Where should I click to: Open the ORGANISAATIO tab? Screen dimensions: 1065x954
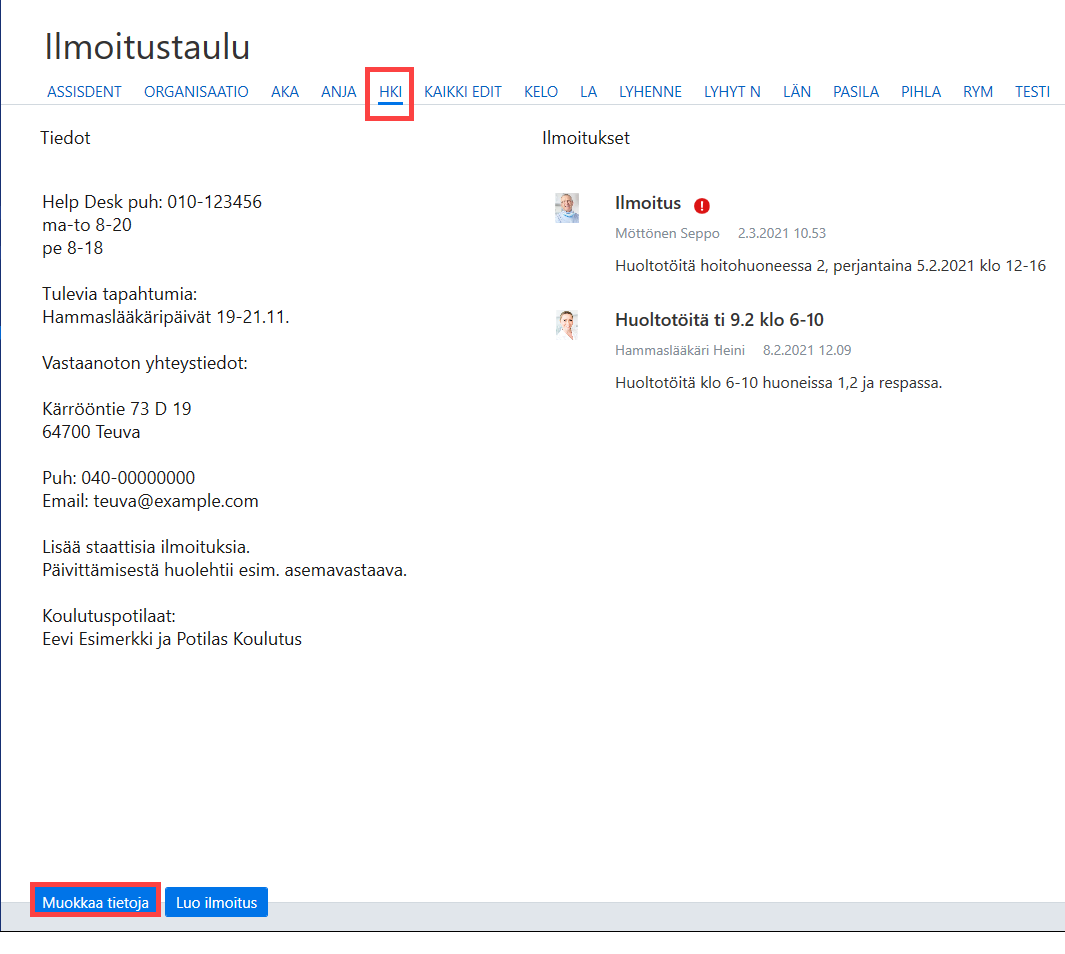[196, 92]
